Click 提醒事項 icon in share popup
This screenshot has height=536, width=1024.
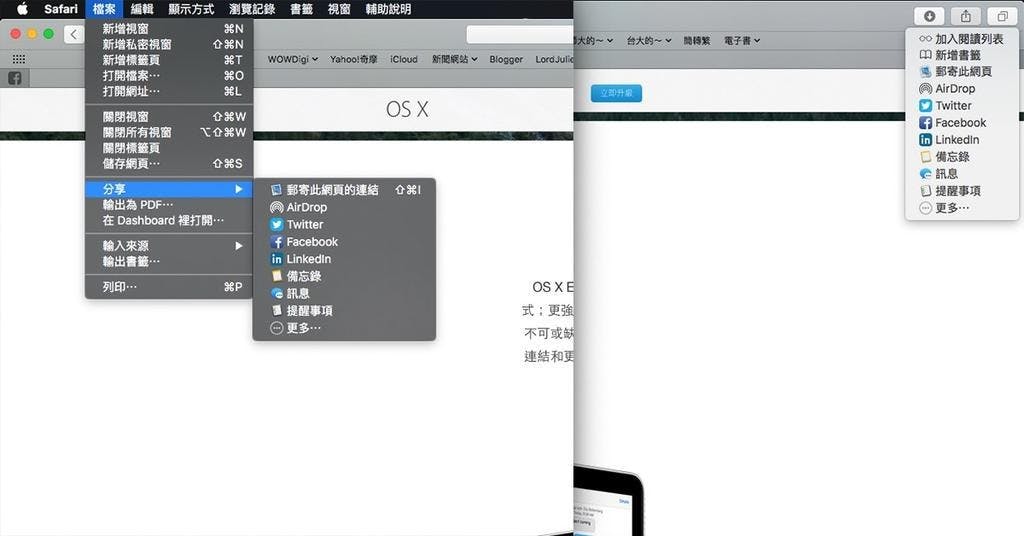coord(925,191)
